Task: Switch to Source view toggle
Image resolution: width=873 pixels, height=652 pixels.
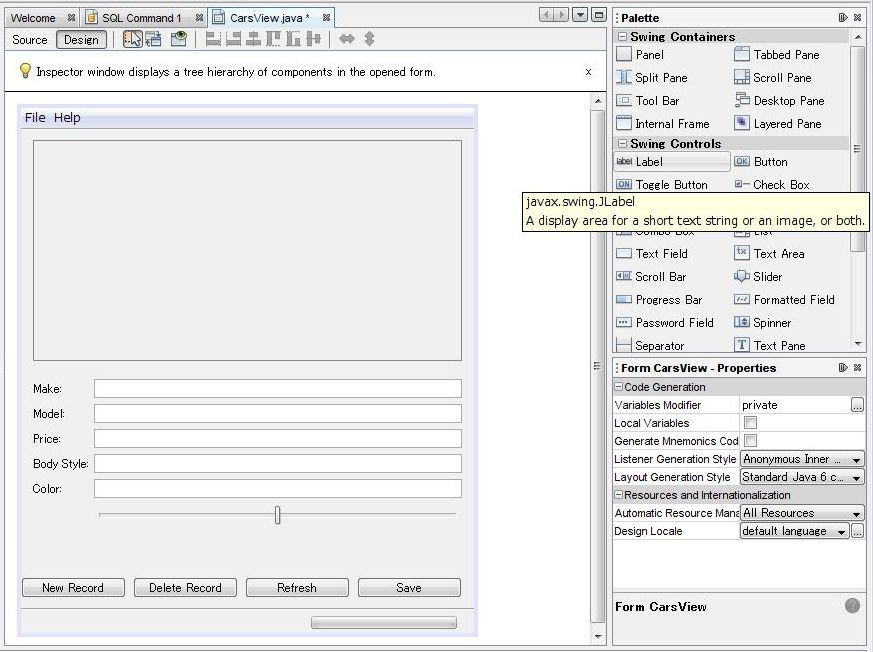Action: pyautogui.click(x=30, y=40)
